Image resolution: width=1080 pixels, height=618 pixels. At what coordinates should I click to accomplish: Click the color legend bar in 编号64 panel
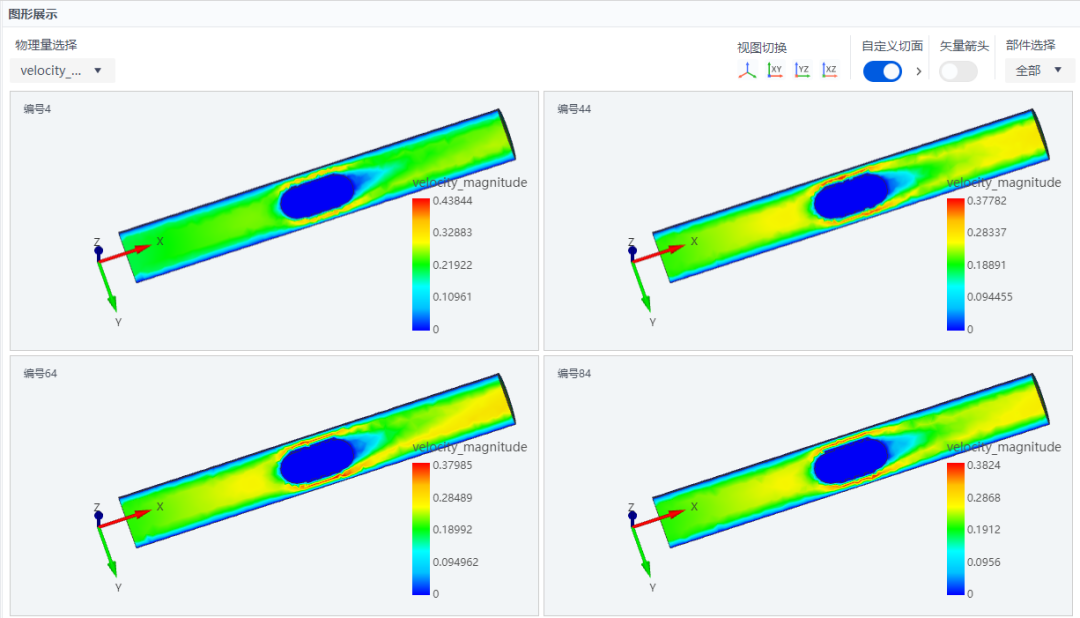click(x=421, y=528)
